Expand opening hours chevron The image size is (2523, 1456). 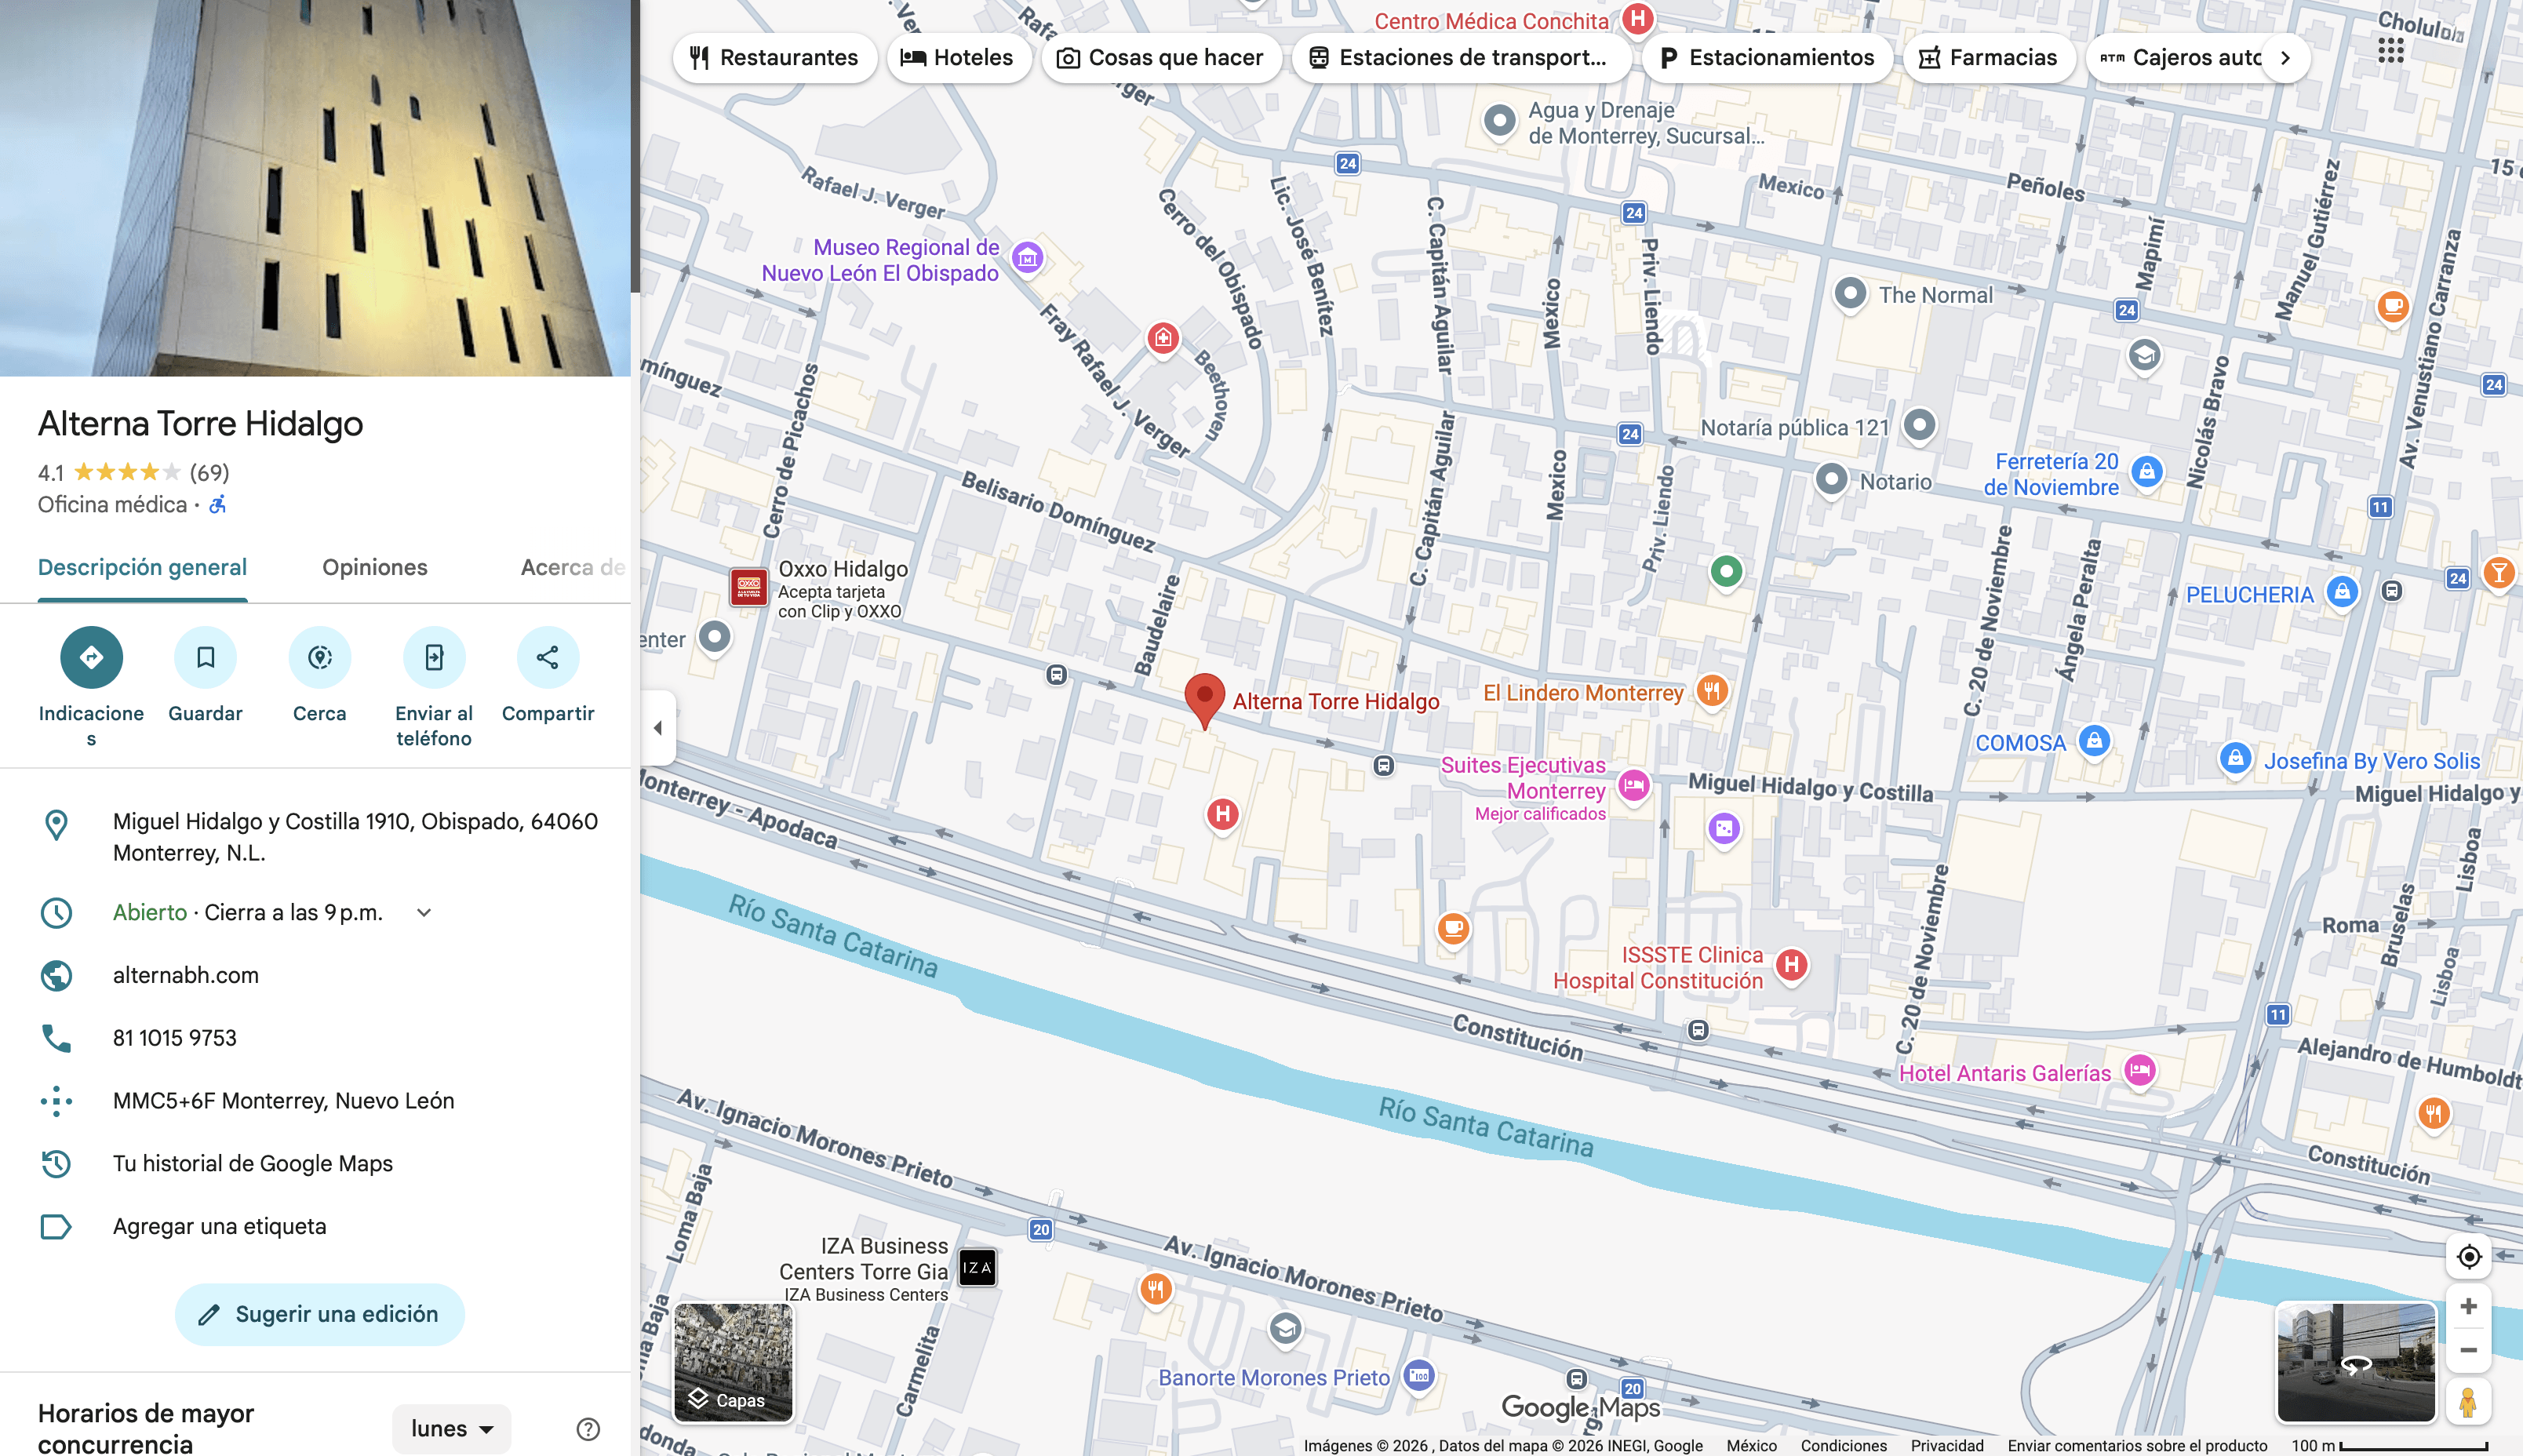(424, 912)
